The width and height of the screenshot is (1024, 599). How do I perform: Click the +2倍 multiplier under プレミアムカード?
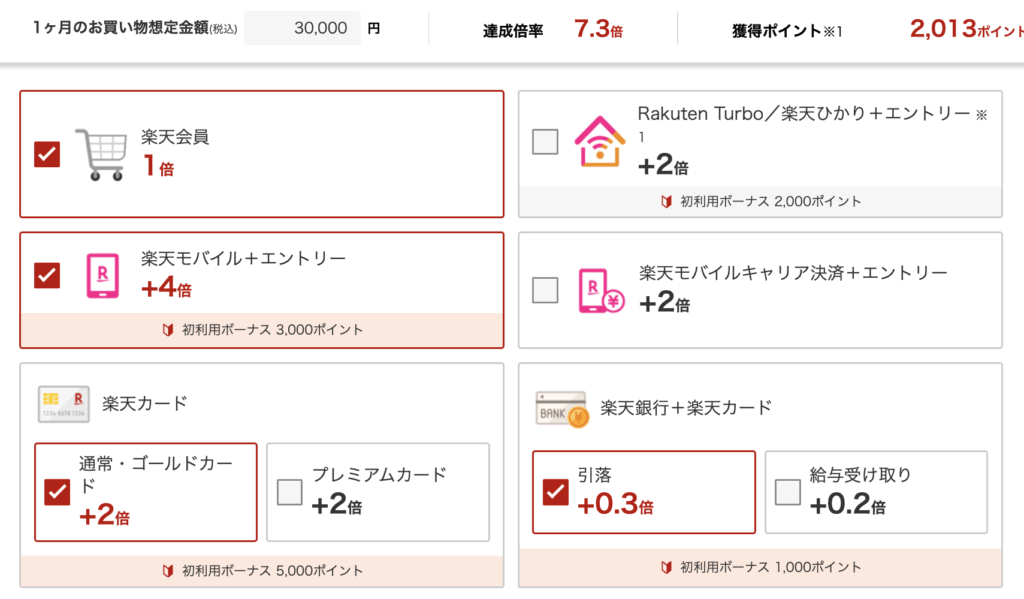pos(337,504)
